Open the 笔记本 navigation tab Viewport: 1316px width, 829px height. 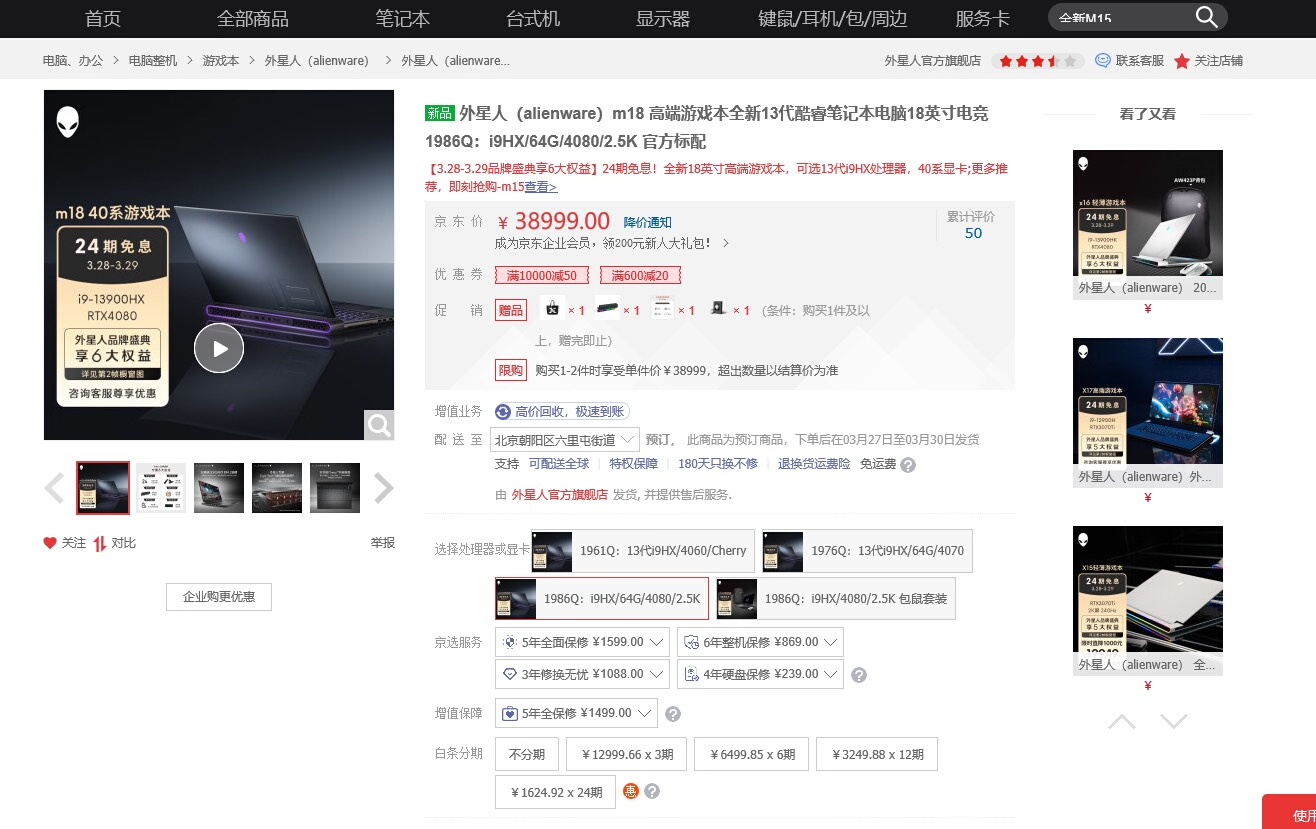(403, 18)
